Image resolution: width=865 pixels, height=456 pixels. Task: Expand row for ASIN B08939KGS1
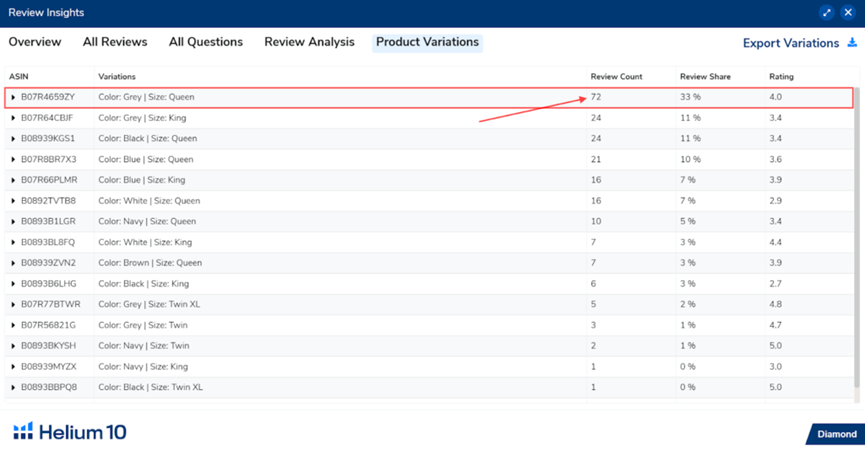coord(13,139)
